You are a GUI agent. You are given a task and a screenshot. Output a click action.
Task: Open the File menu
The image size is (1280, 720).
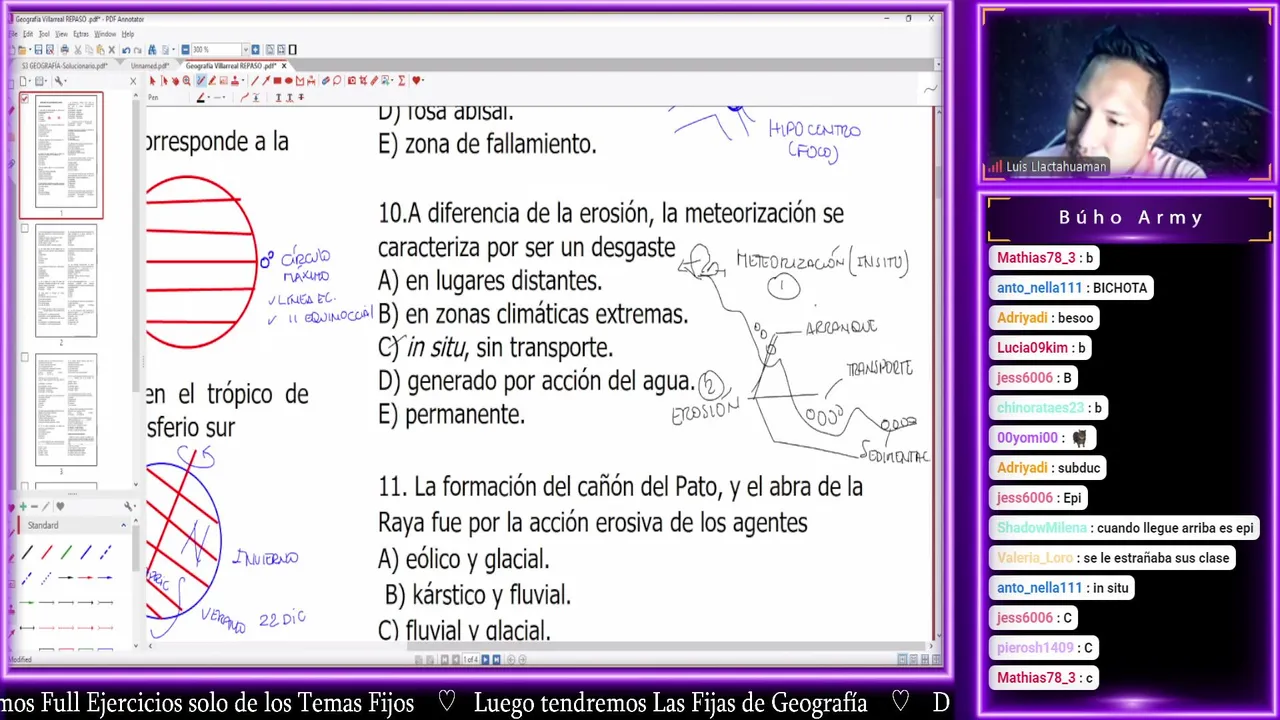[13, 34]
